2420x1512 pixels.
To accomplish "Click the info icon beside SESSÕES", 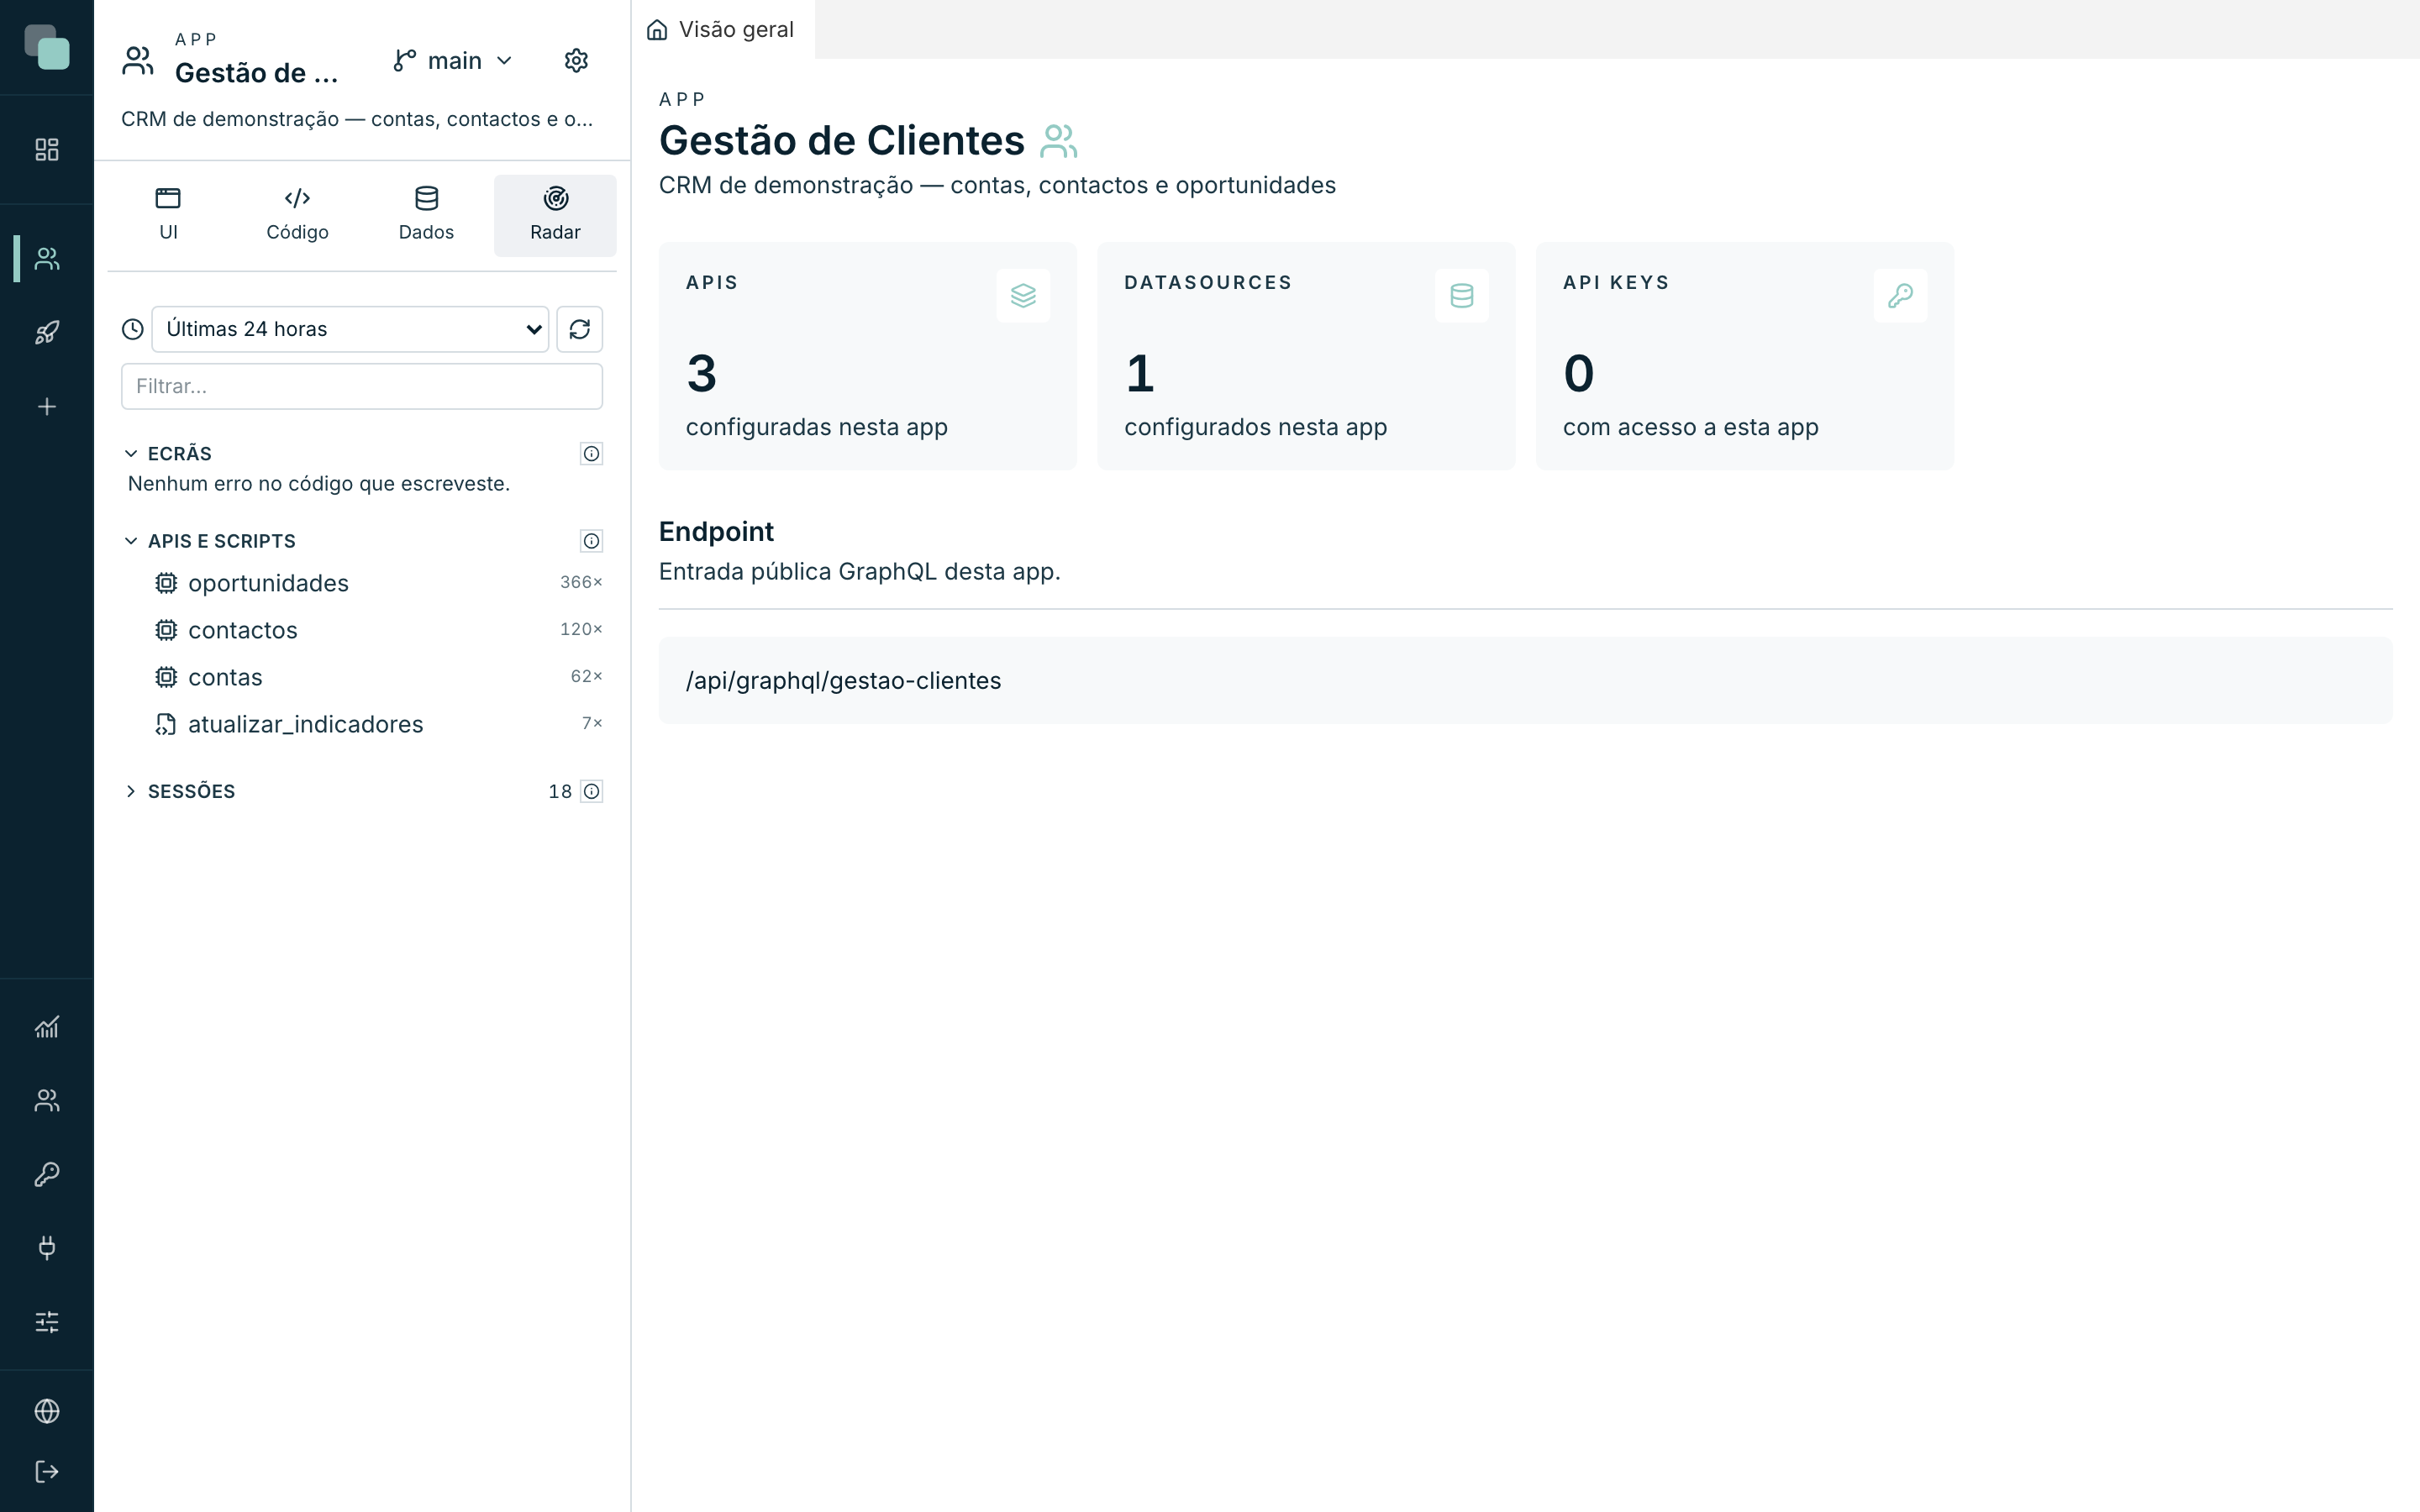I will (592, 792).
